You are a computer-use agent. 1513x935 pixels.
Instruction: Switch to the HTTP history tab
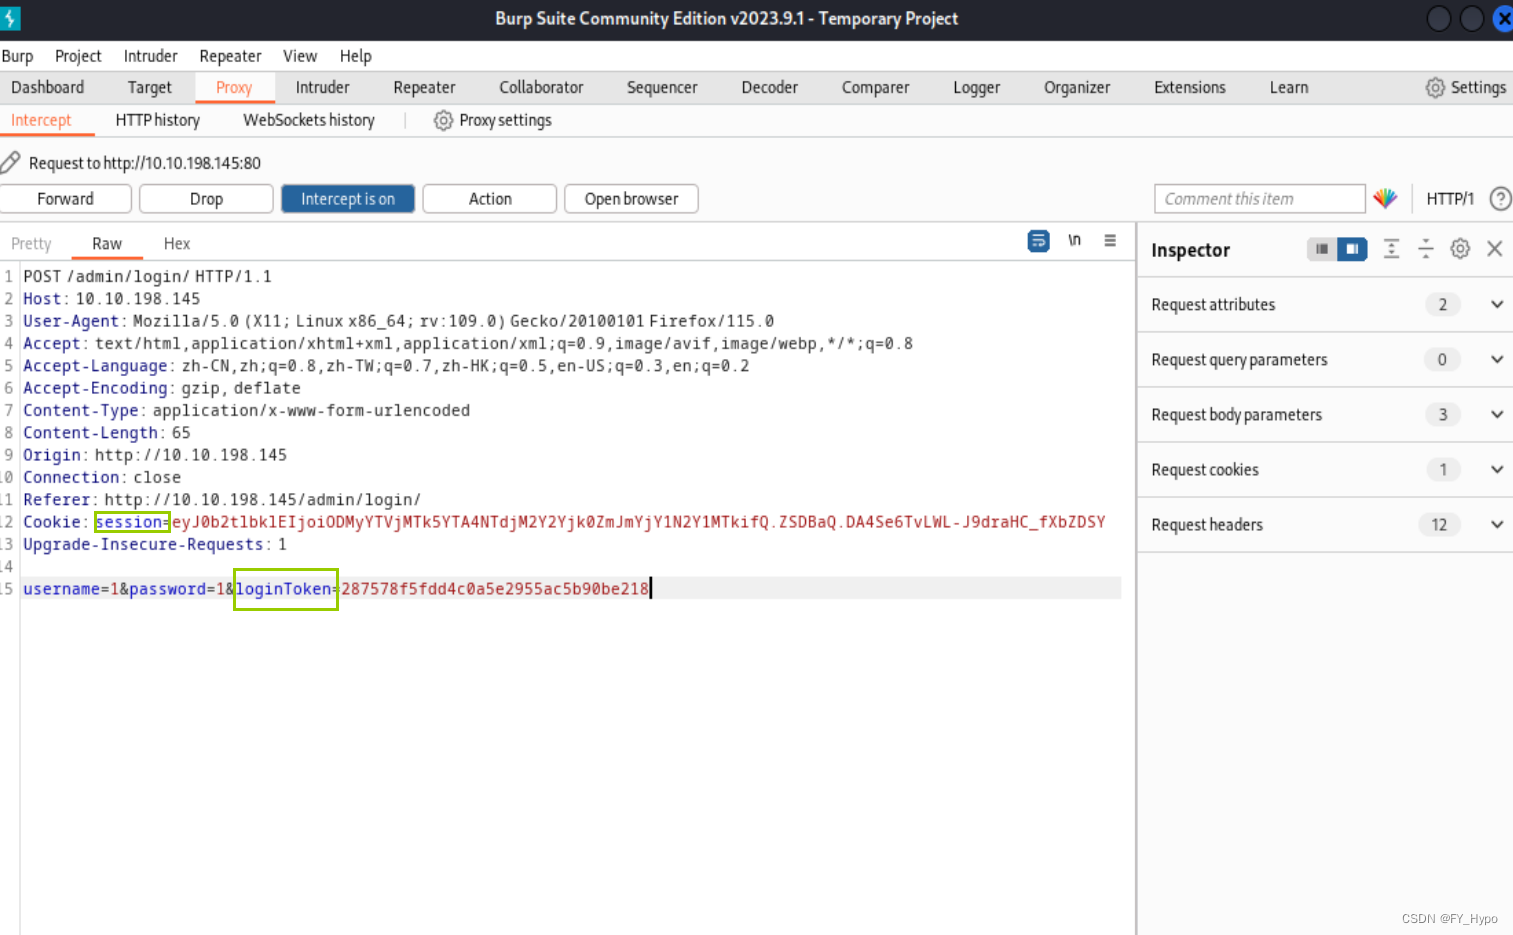(x=158, y=120)
